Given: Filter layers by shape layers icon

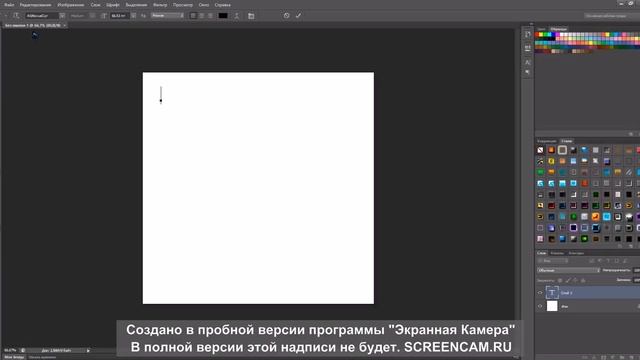Looking at the screenshot, I should [x=617, y=261].
